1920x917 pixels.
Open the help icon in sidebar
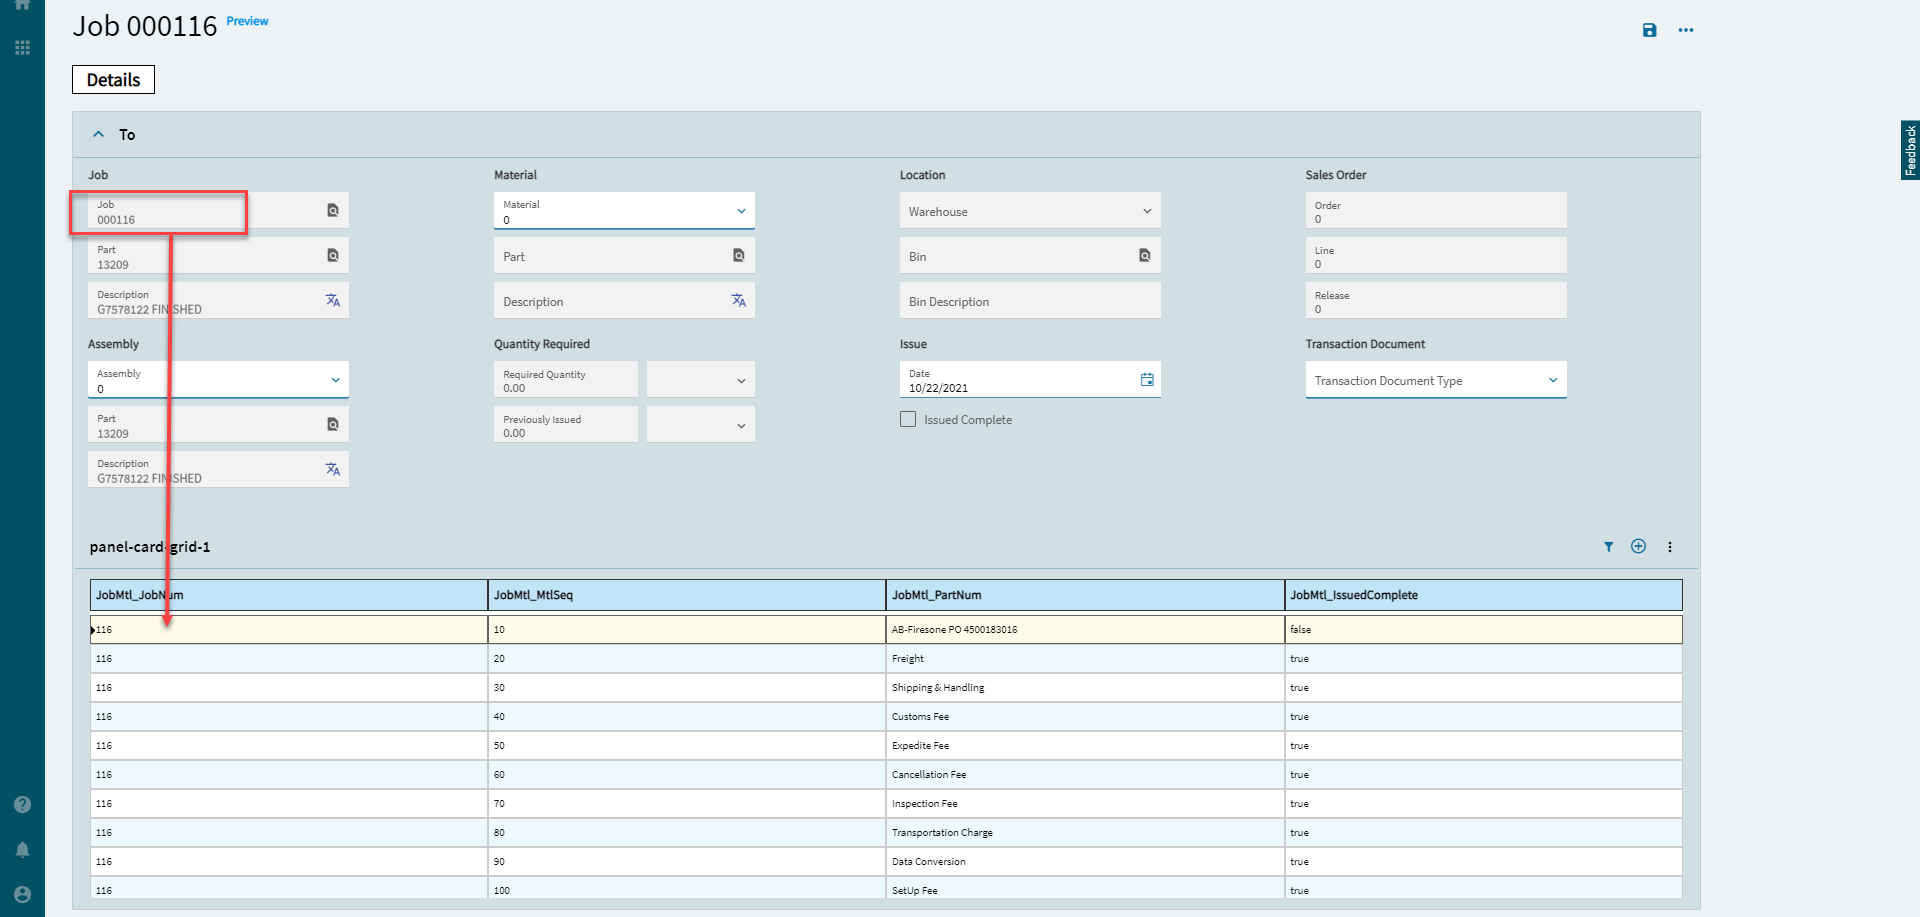[x=22, y=805]
